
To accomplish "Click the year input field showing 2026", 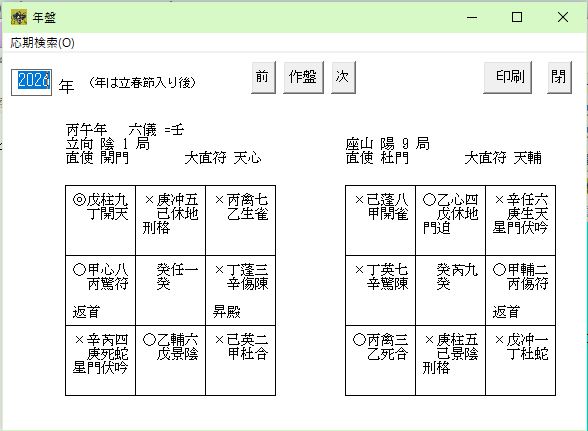I will tap(32, 83).
